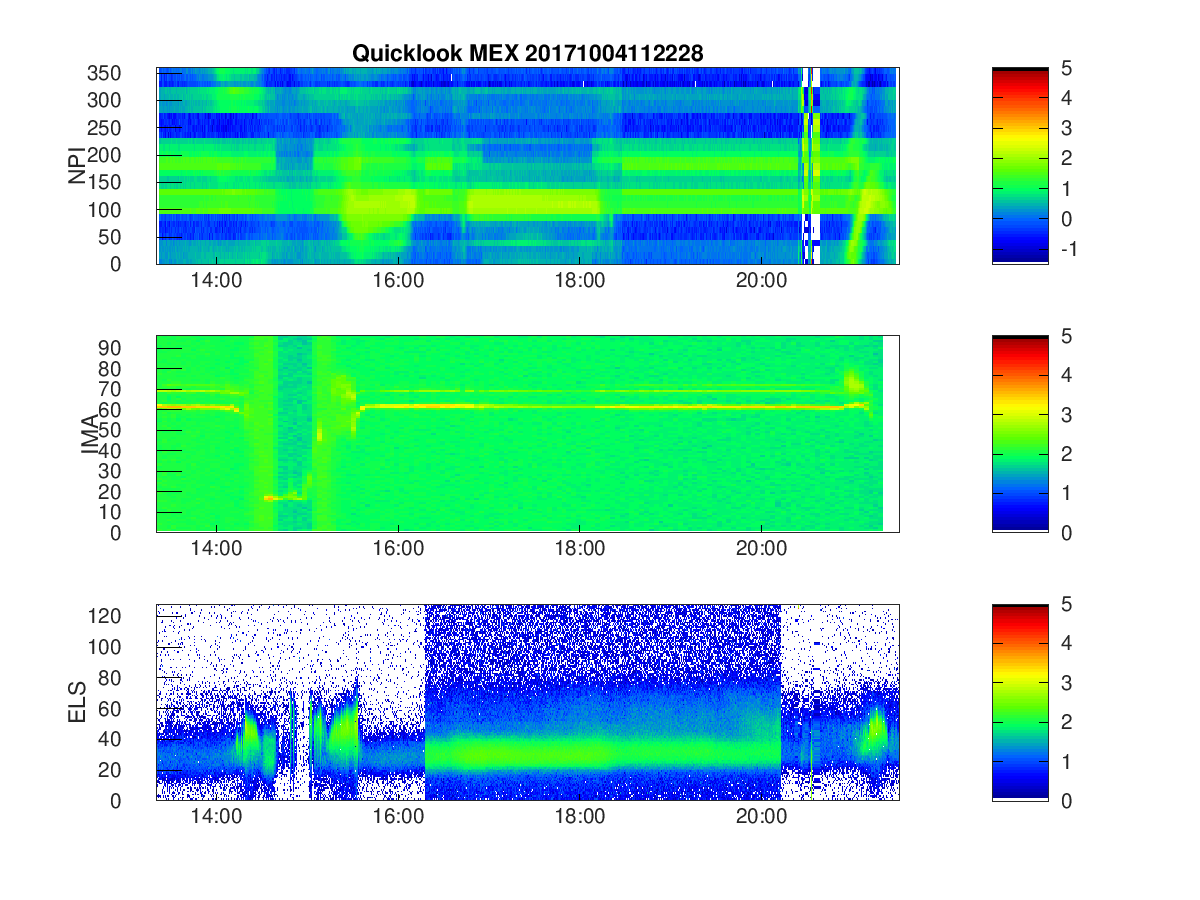1200x900 pixels.
Task: Click the 16:00 tick under NPI panel
Action: 398,280
